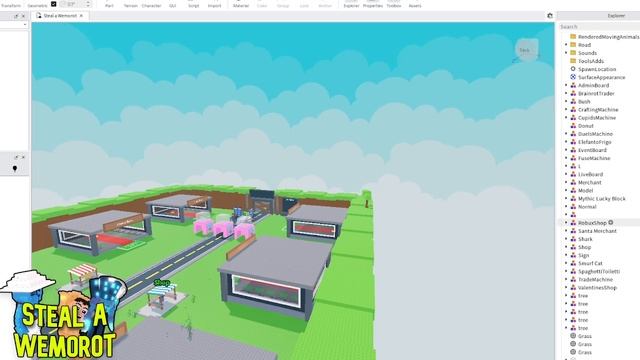Close the lower left docked panel

23,157
